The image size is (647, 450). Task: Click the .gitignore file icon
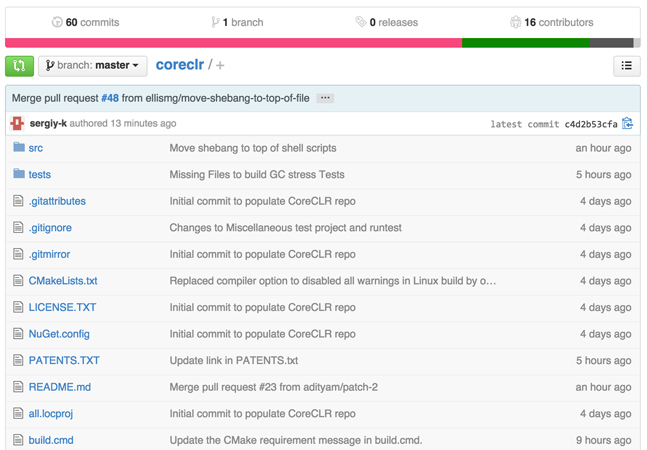(x=18, y=227)
